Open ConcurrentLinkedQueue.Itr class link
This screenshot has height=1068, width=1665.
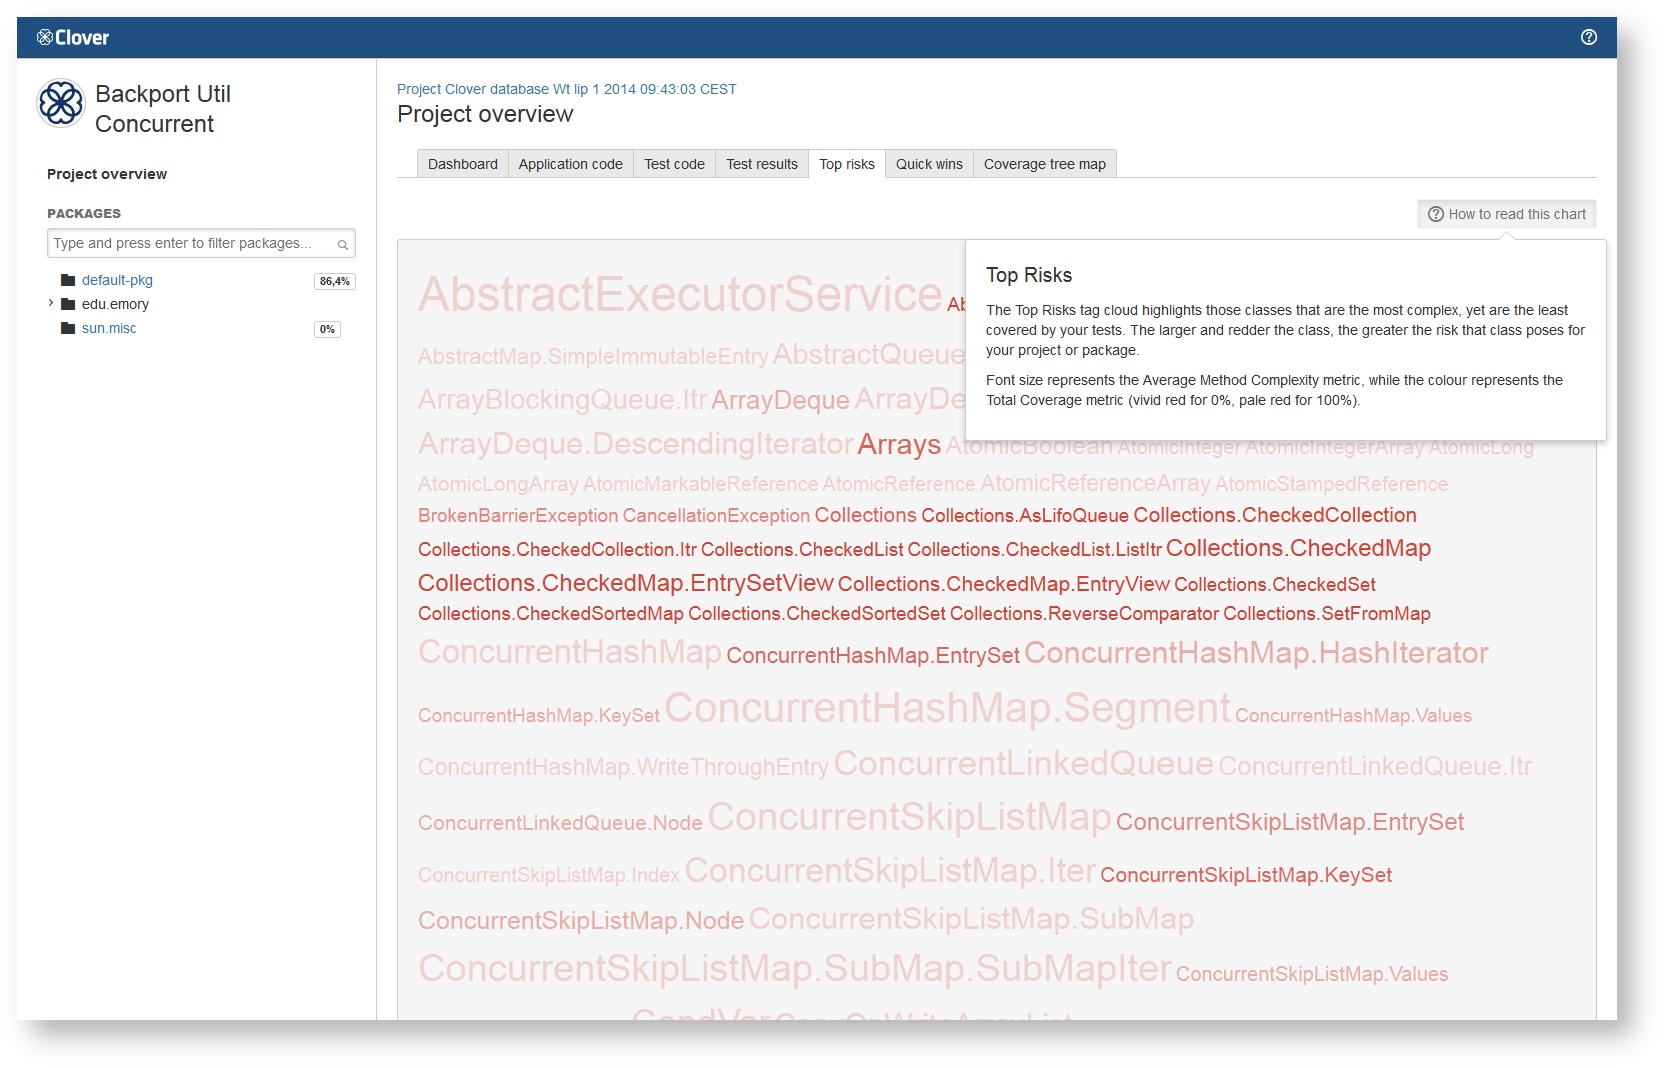[x=1375, y=767]
